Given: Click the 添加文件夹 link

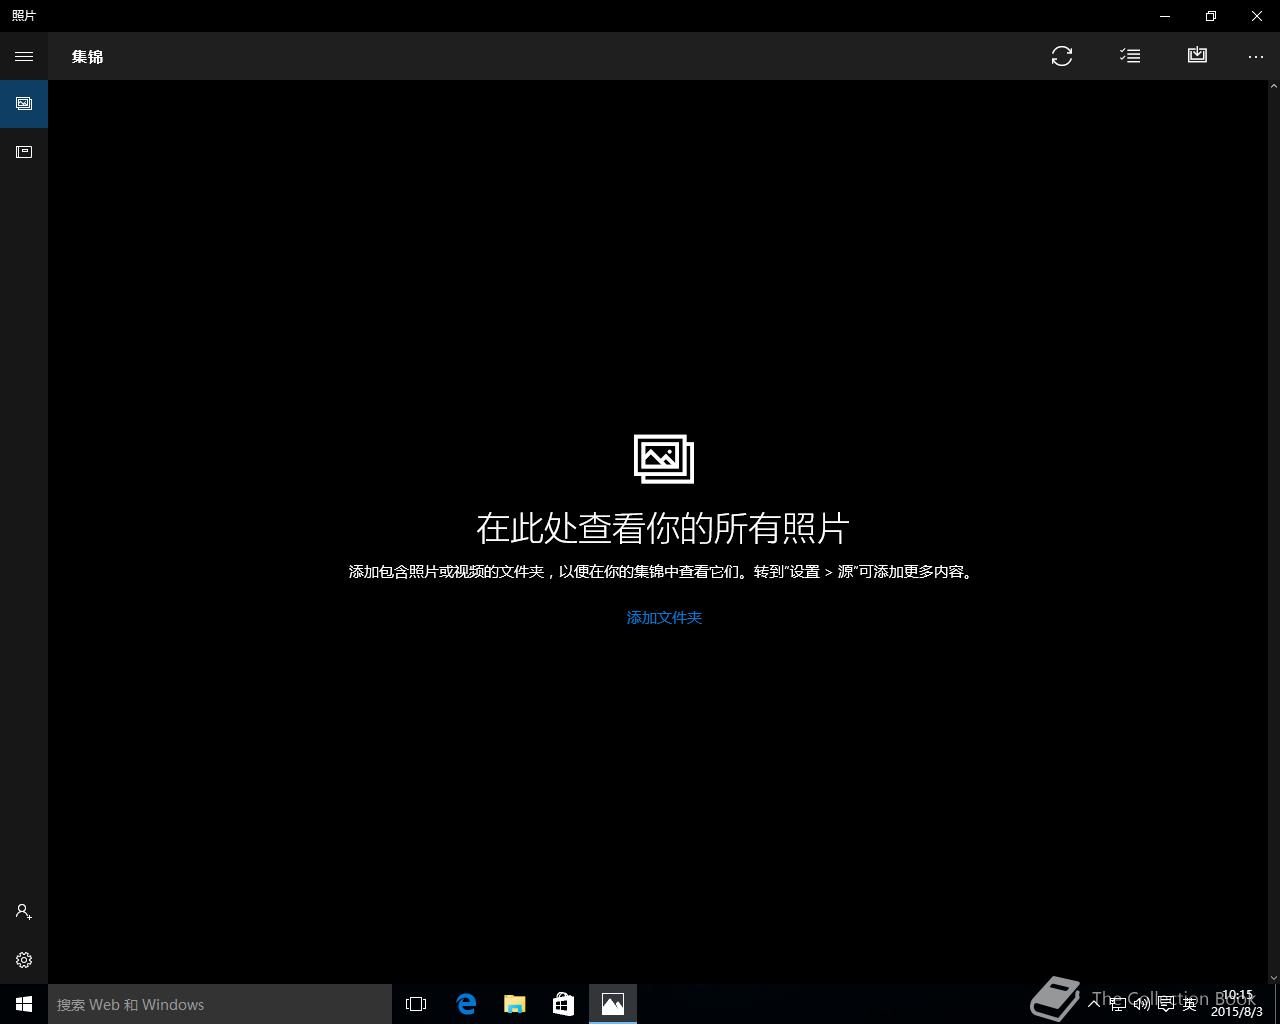Looking at the screenshot, I should tap(664, 618).
